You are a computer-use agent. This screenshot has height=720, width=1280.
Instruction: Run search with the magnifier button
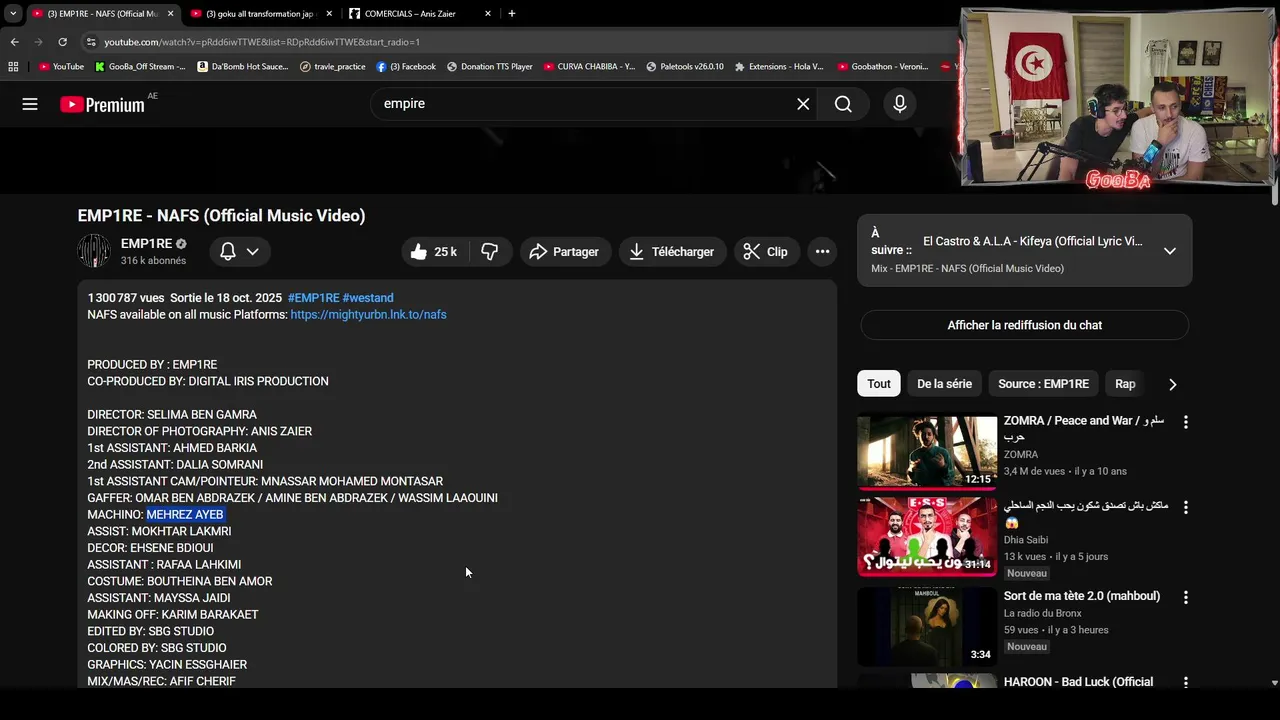[x=843, y=104]
